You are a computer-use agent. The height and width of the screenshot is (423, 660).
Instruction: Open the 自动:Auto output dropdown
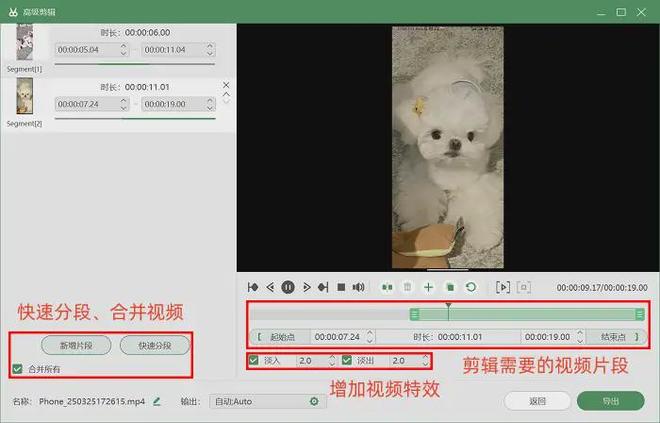tap(268, 402)
